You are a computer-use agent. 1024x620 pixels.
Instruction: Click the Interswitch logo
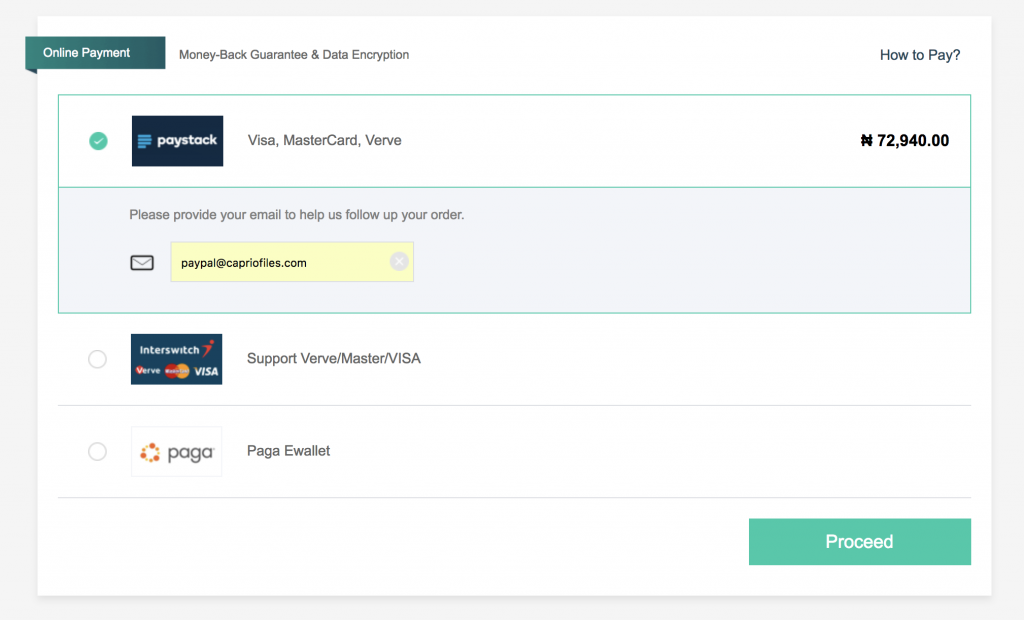176,359
